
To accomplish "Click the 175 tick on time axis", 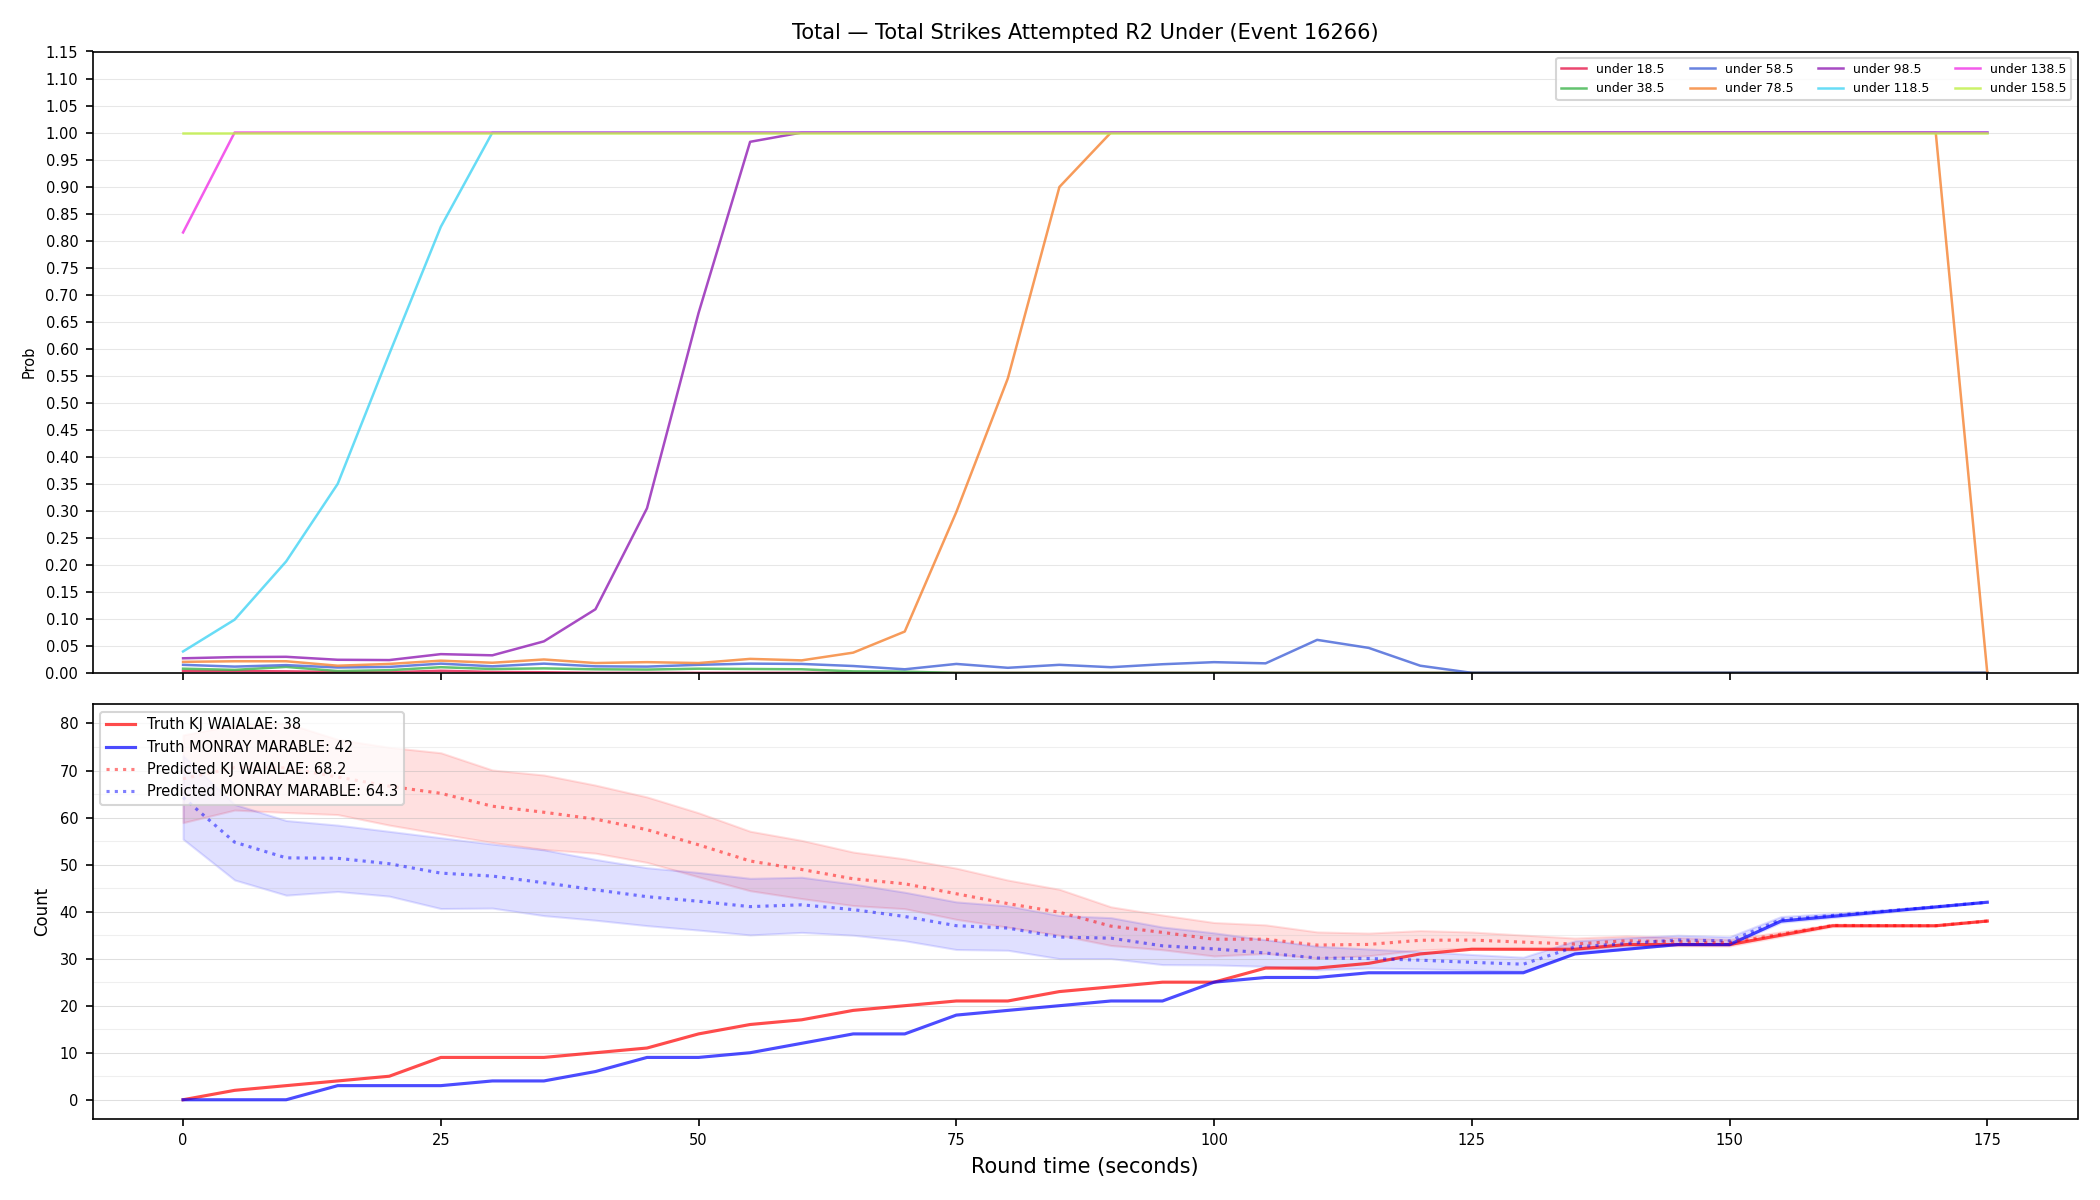I will coord(1987,1139).
